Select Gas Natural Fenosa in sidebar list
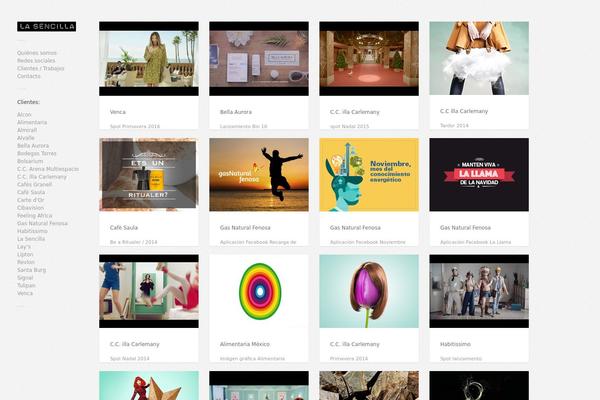This screenshot has width=600, height=400. point(42,223)
